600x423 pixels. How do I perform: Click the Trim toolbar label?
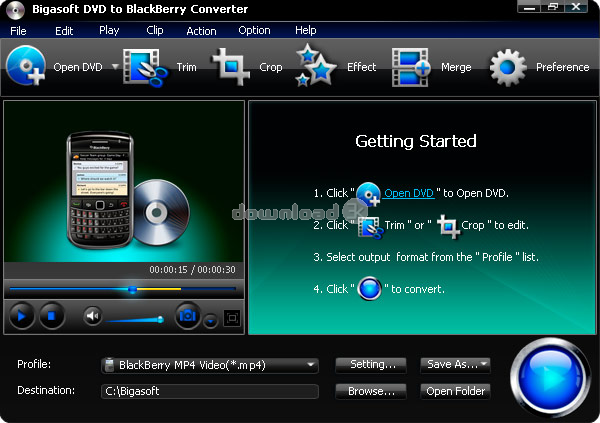[x=186, y=67]
